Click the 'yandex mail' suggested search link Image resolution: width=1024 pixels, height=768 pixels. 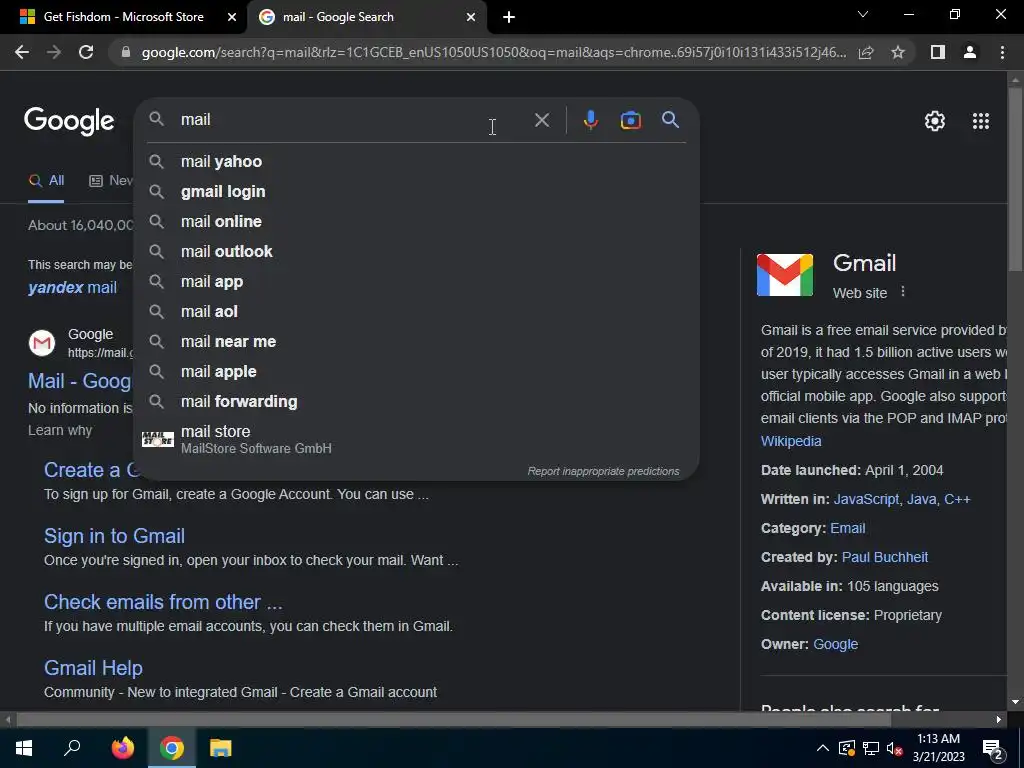[x=72, y=287]
